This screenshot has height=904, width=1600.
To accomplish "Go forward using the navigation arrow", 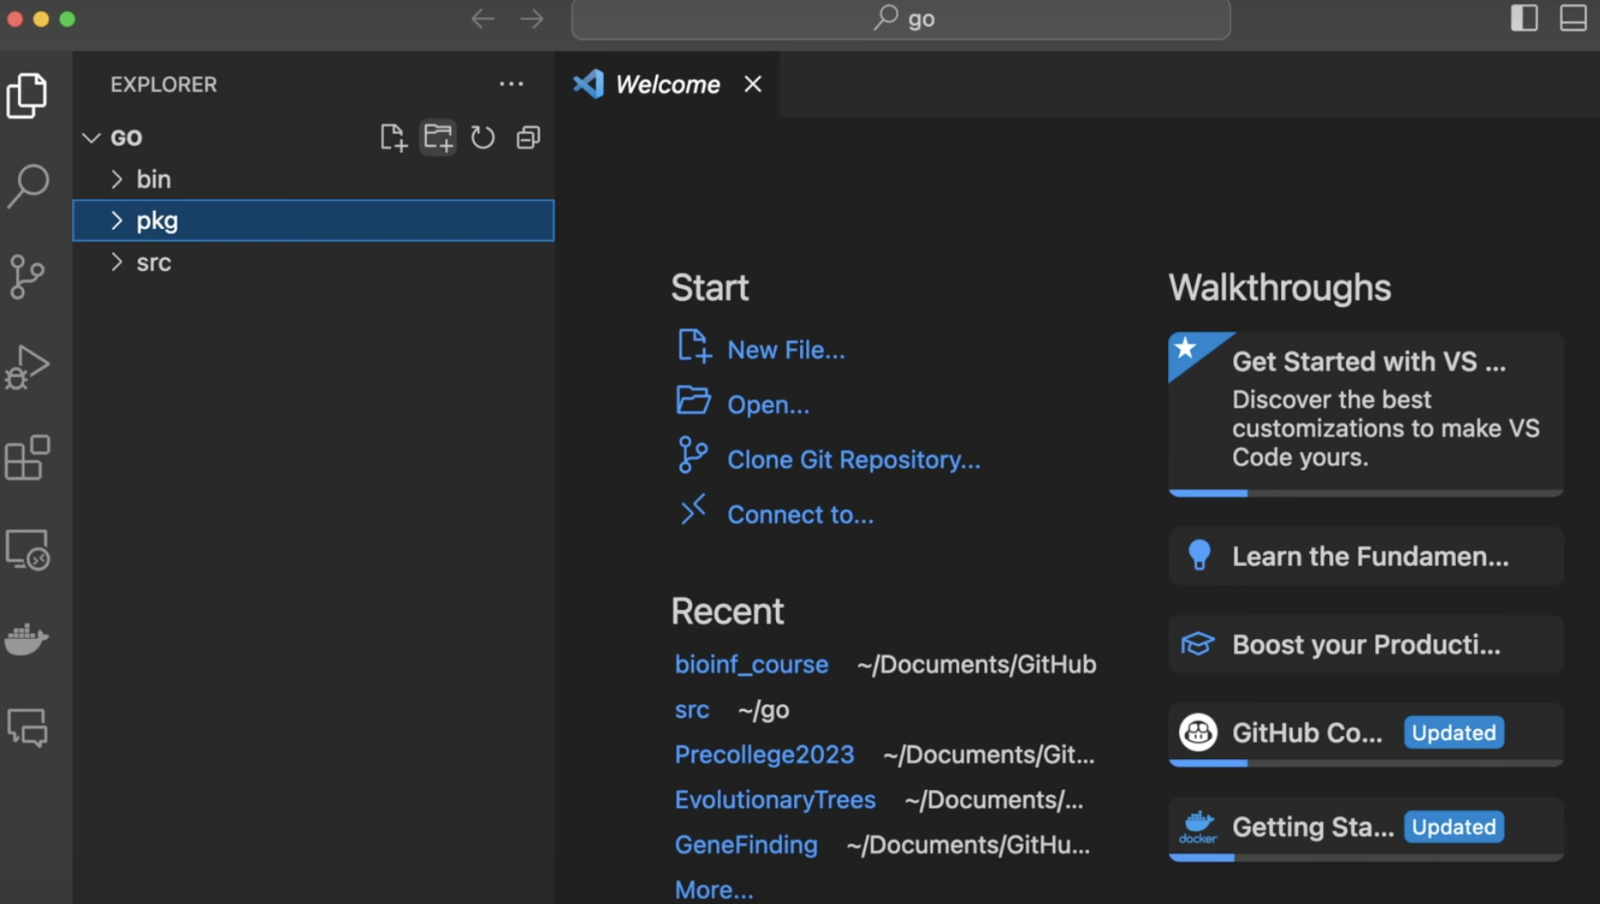I will coord(532,19).
